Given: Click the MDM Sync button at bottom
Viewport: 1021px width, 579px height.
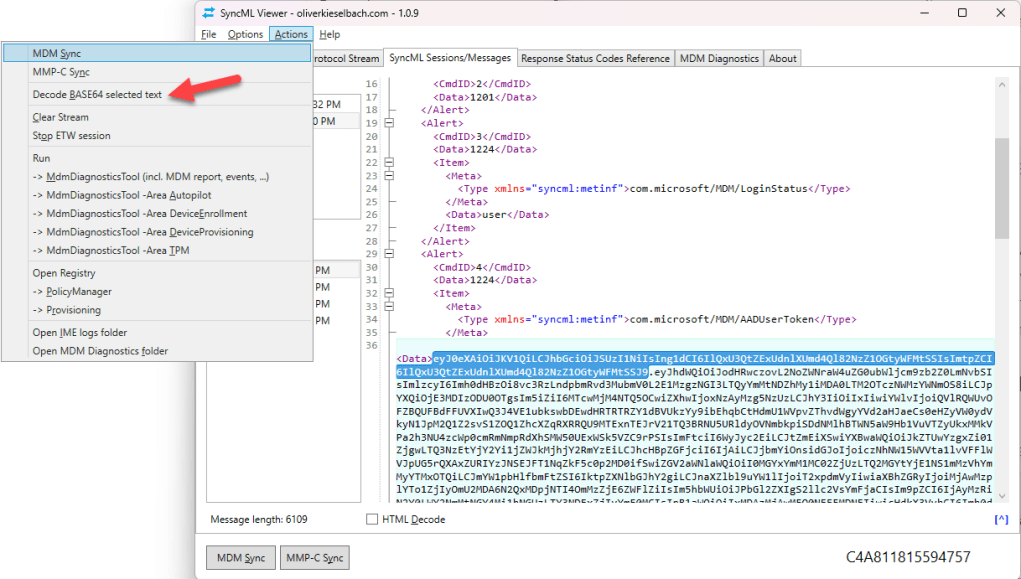Looking at the screenshot, I should 240,557.
